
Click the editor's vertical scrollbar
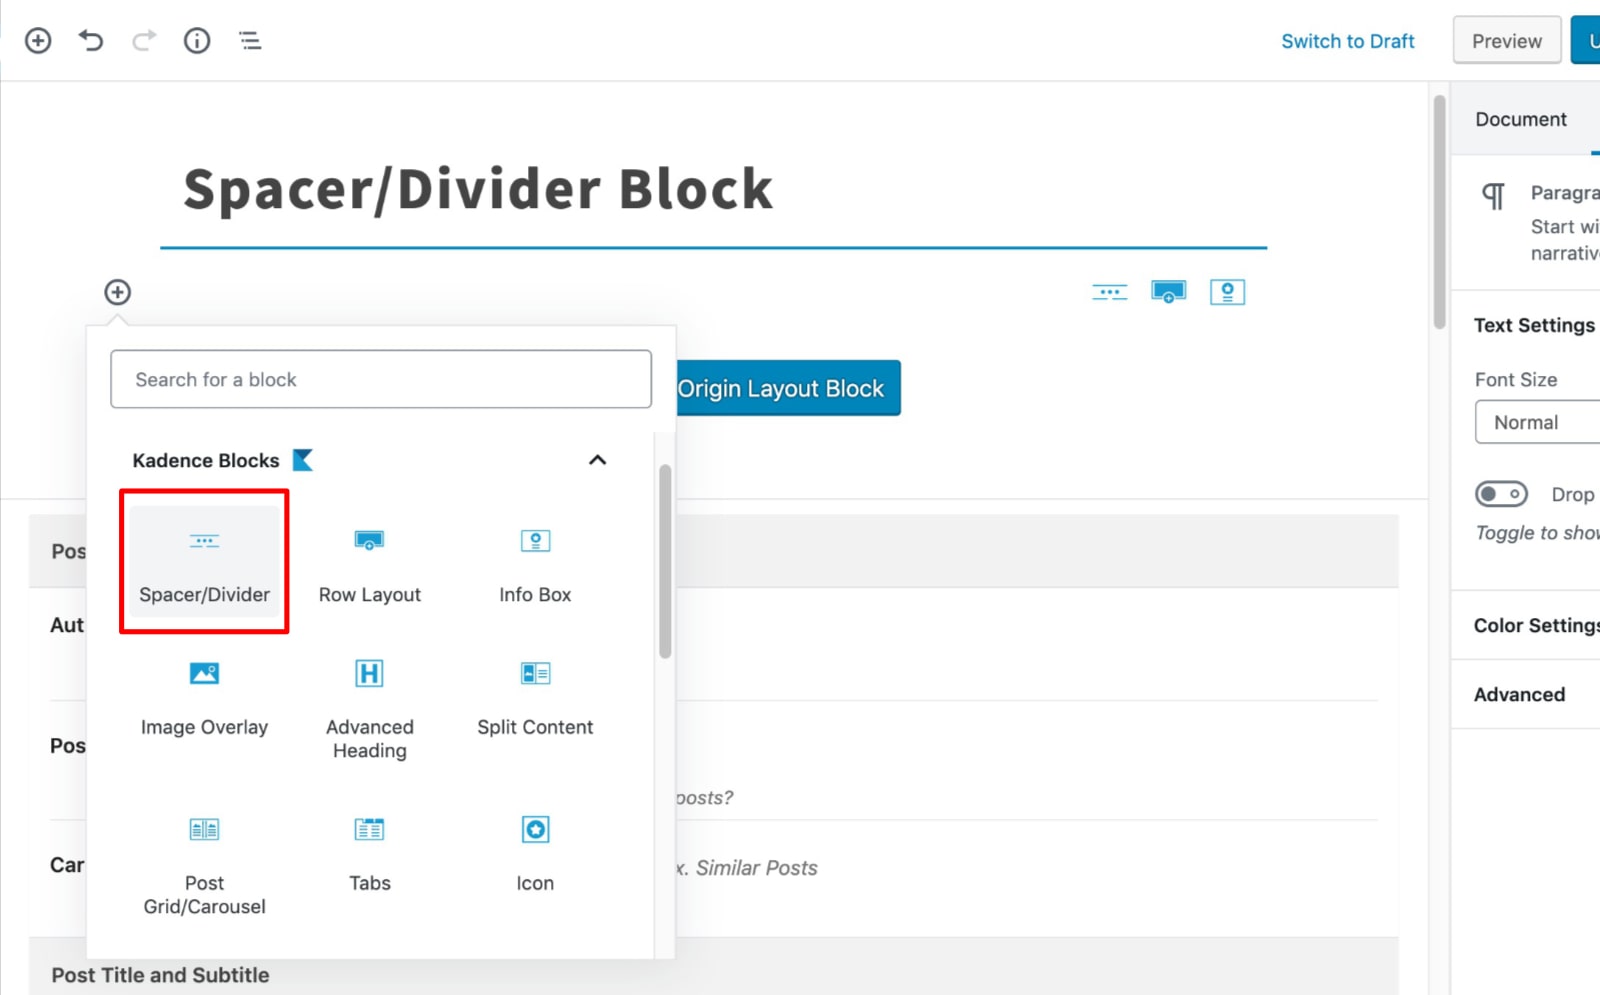tap(1439, 212)
